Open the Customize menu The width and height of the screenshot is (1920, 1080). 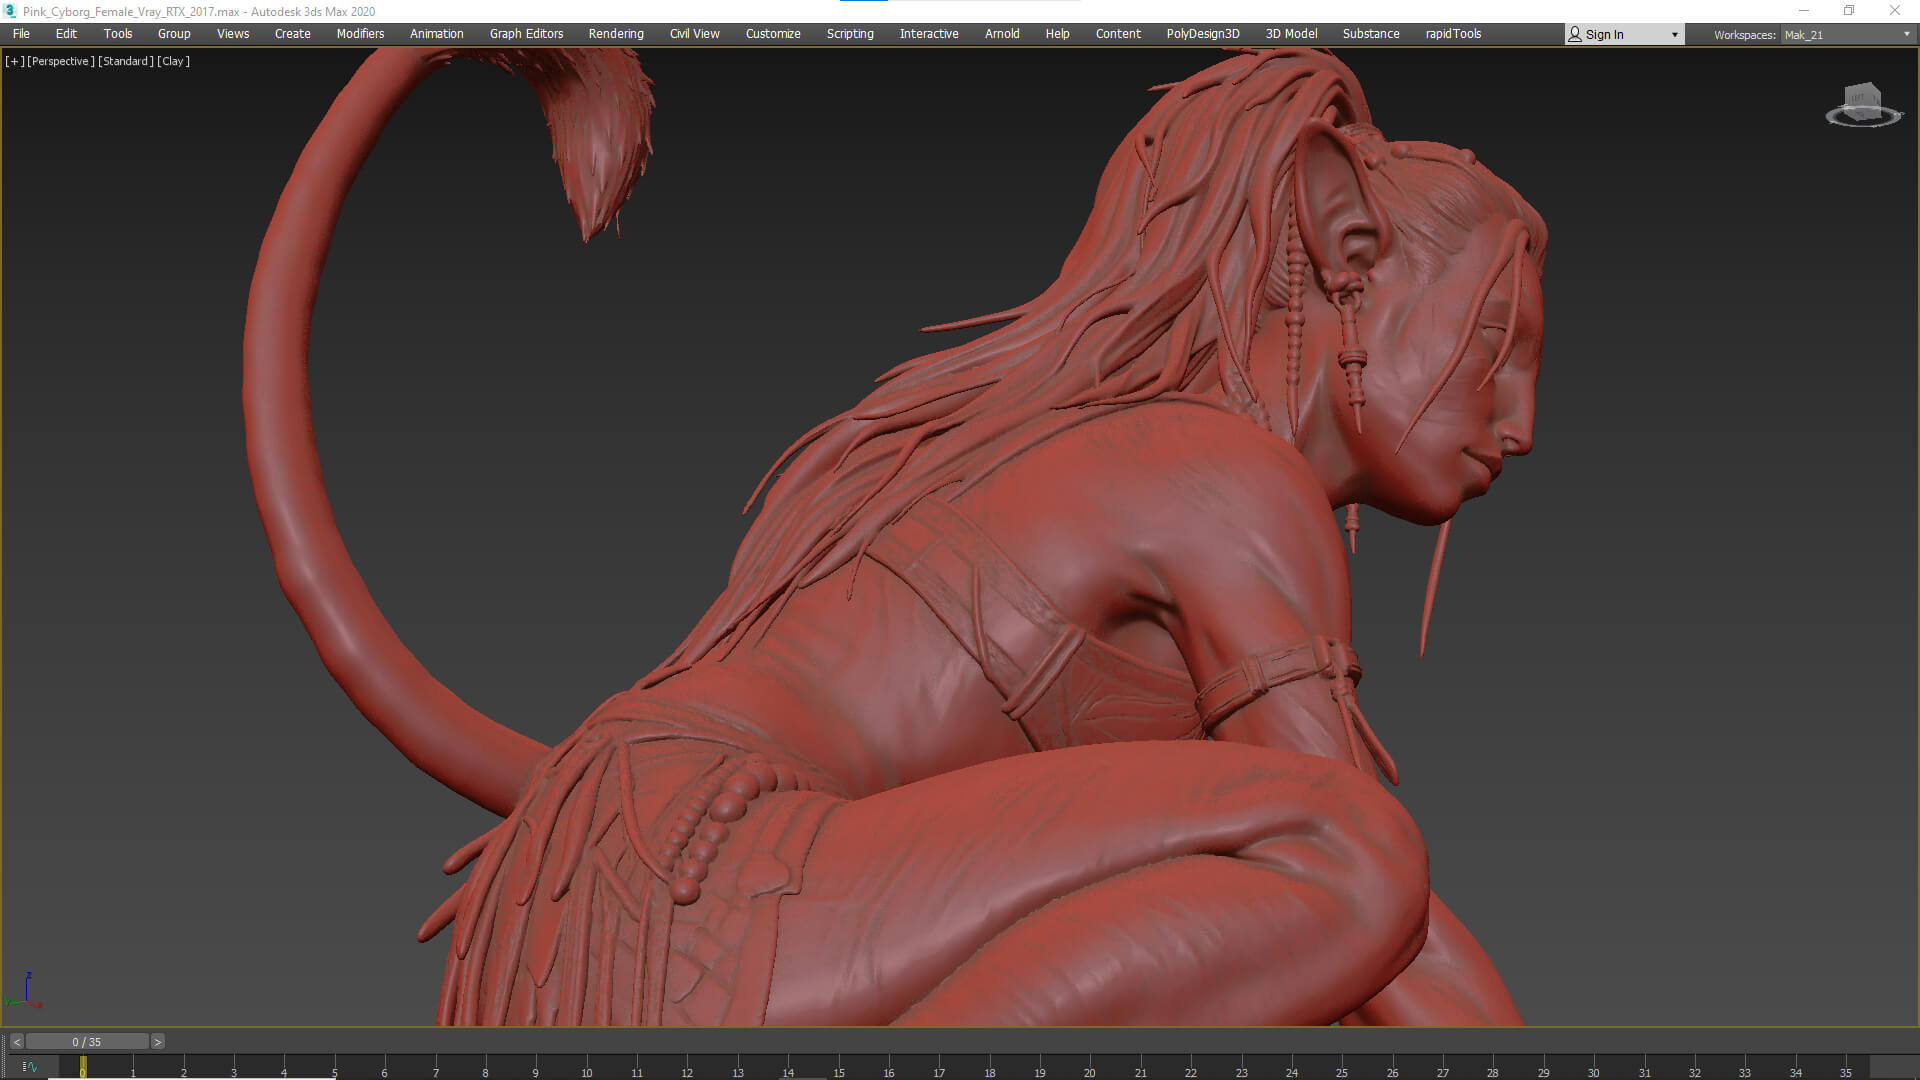point(773,34)
